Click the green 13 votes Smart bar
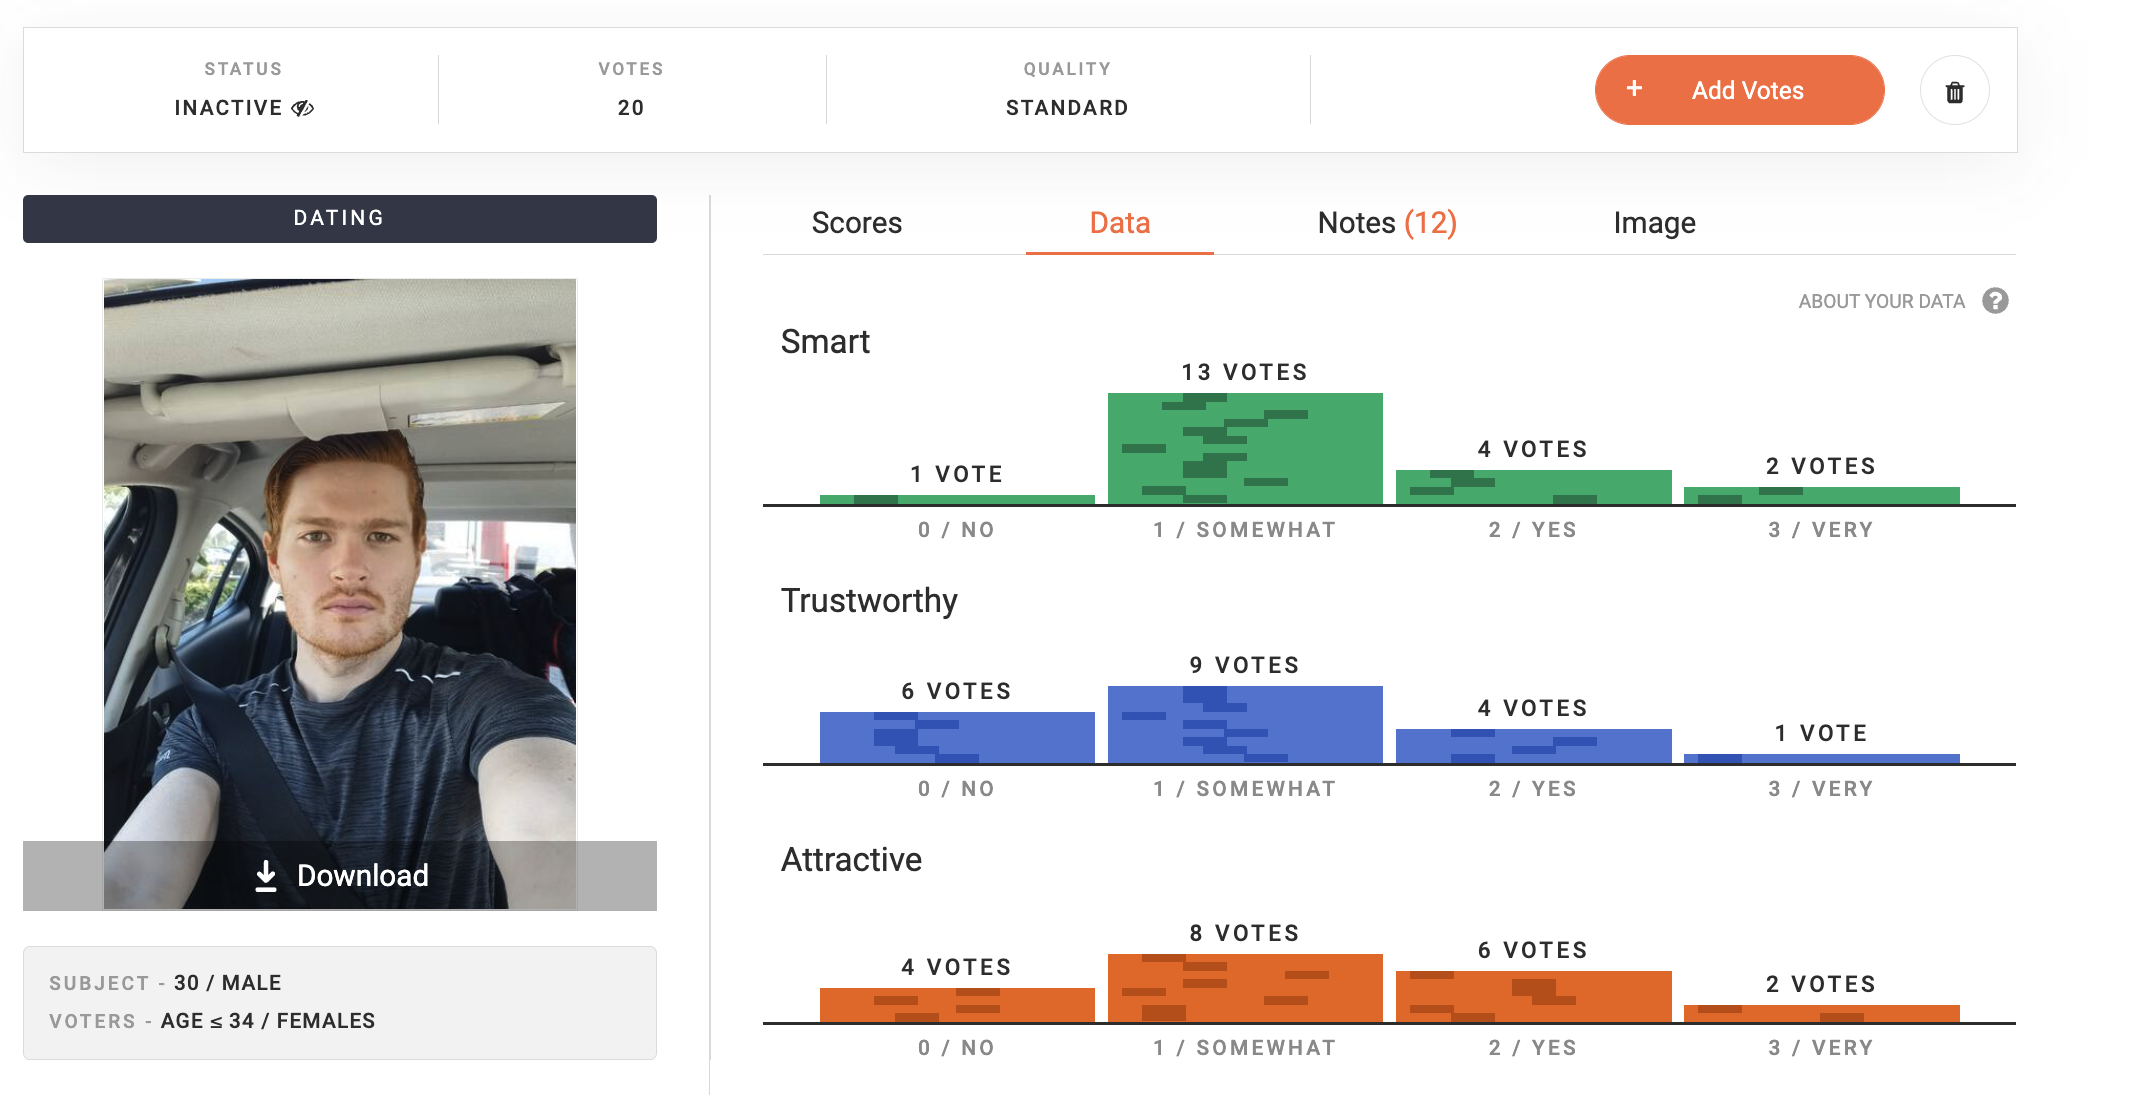Screen dimensions: 2134x1107 (1245, 448)
